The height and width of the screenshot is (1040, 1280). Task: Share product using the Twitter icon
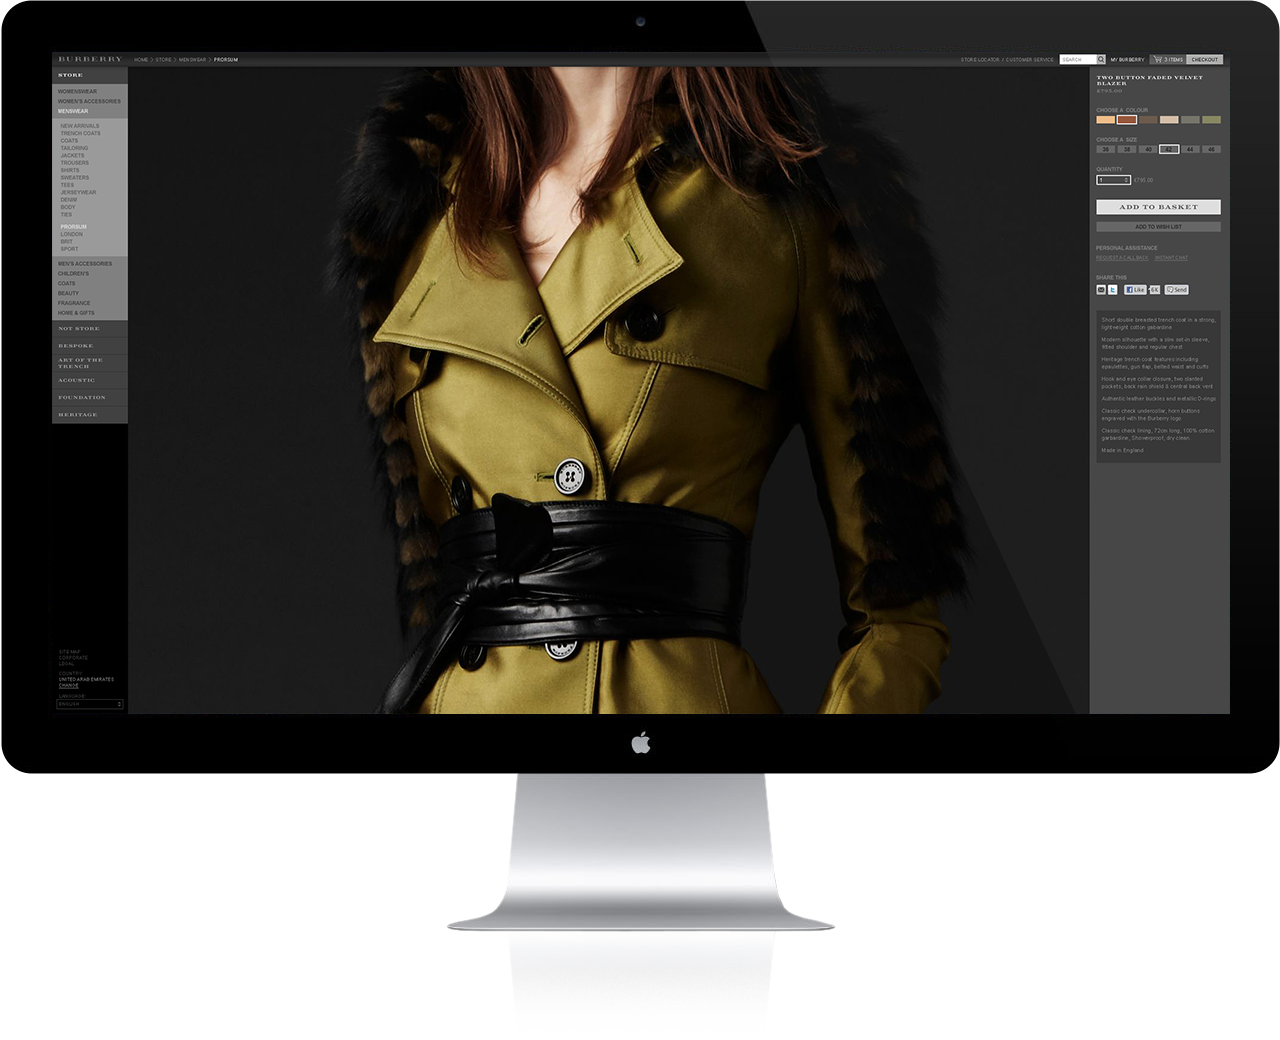point(1112,290)
